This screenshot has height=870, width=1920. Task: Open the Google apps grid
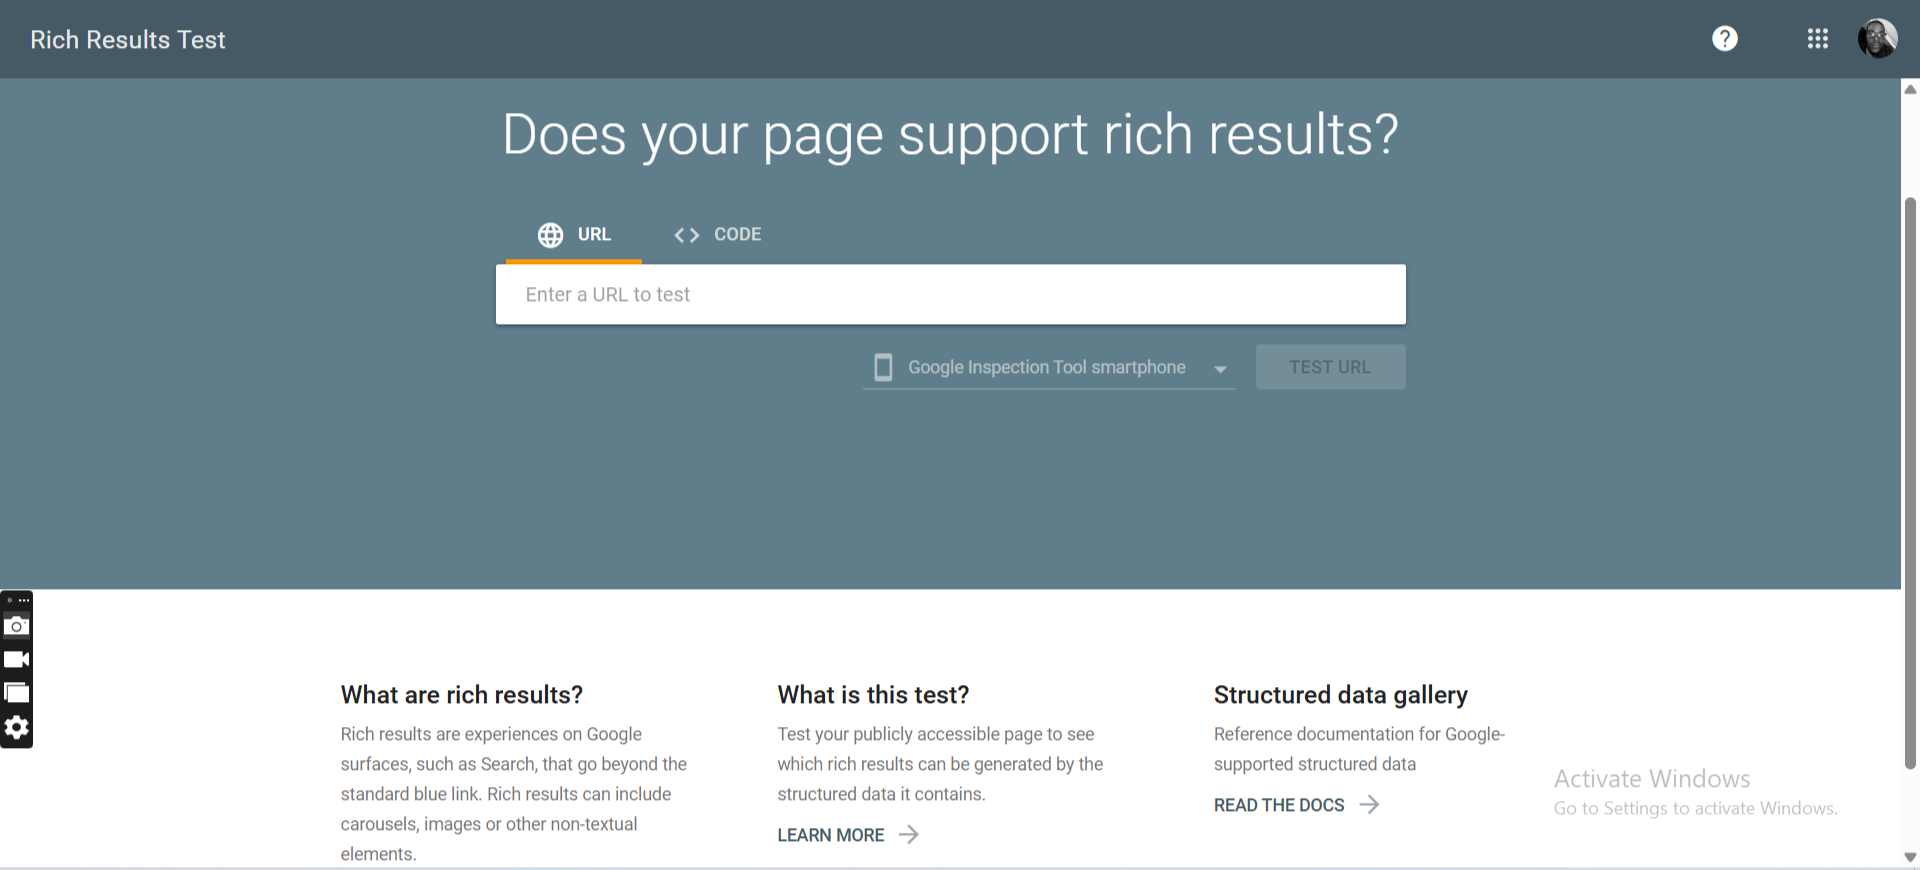click(x=1817, y=39)
